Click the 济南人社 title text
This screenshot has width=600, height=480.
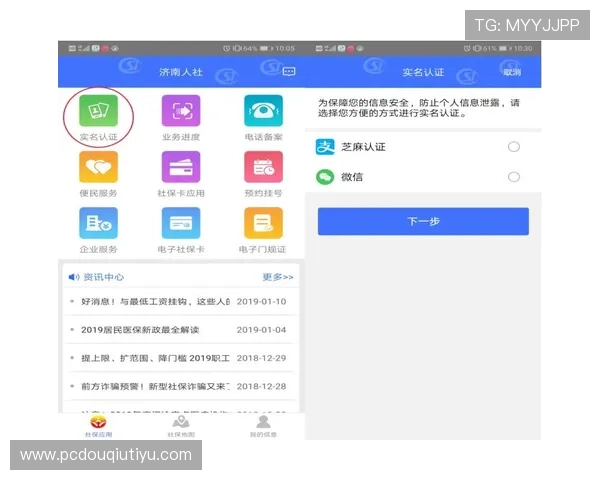click(181, 72)
